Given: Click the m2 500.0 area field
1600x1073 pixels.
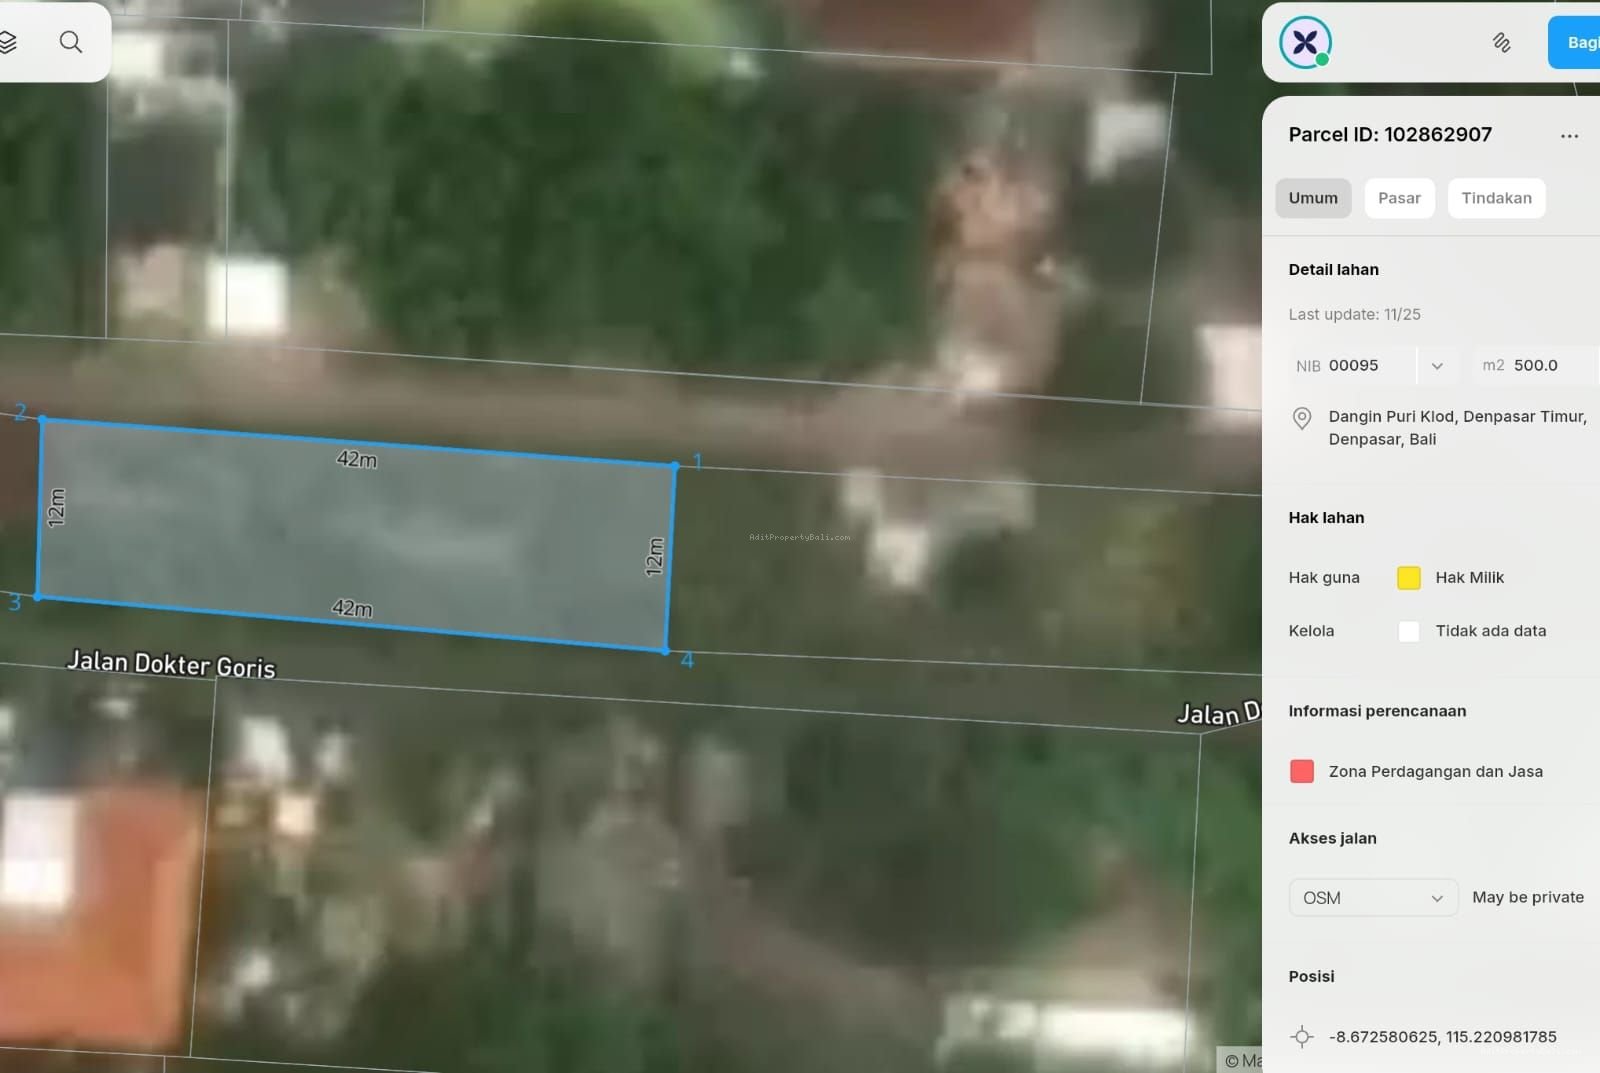Looking at the screenshot, I should (1535, 366).
